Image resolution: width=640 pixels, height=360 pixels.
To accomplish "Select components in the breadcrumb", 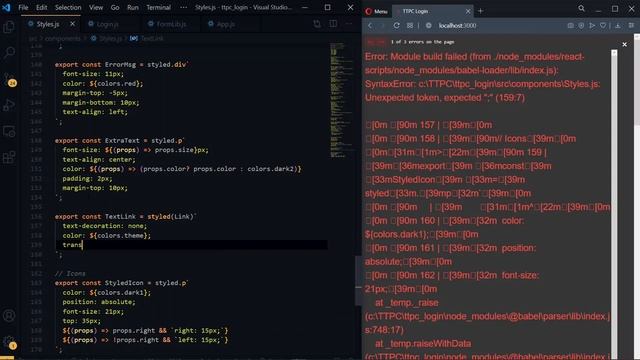I will pyautogui.click(x=62, y=38).
